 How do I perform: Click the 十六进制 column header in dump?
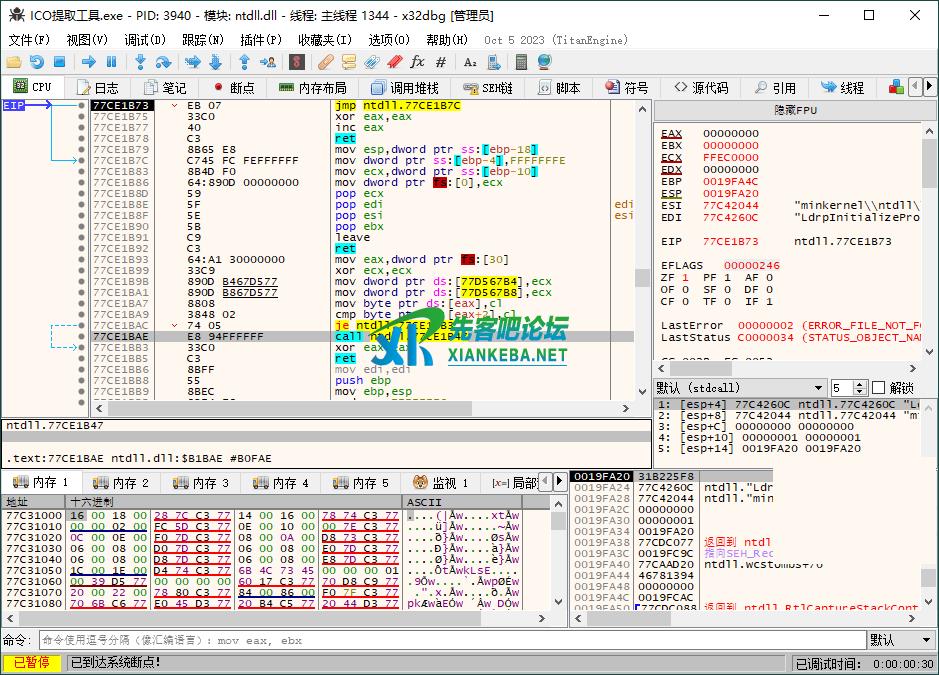coord(235,501)
